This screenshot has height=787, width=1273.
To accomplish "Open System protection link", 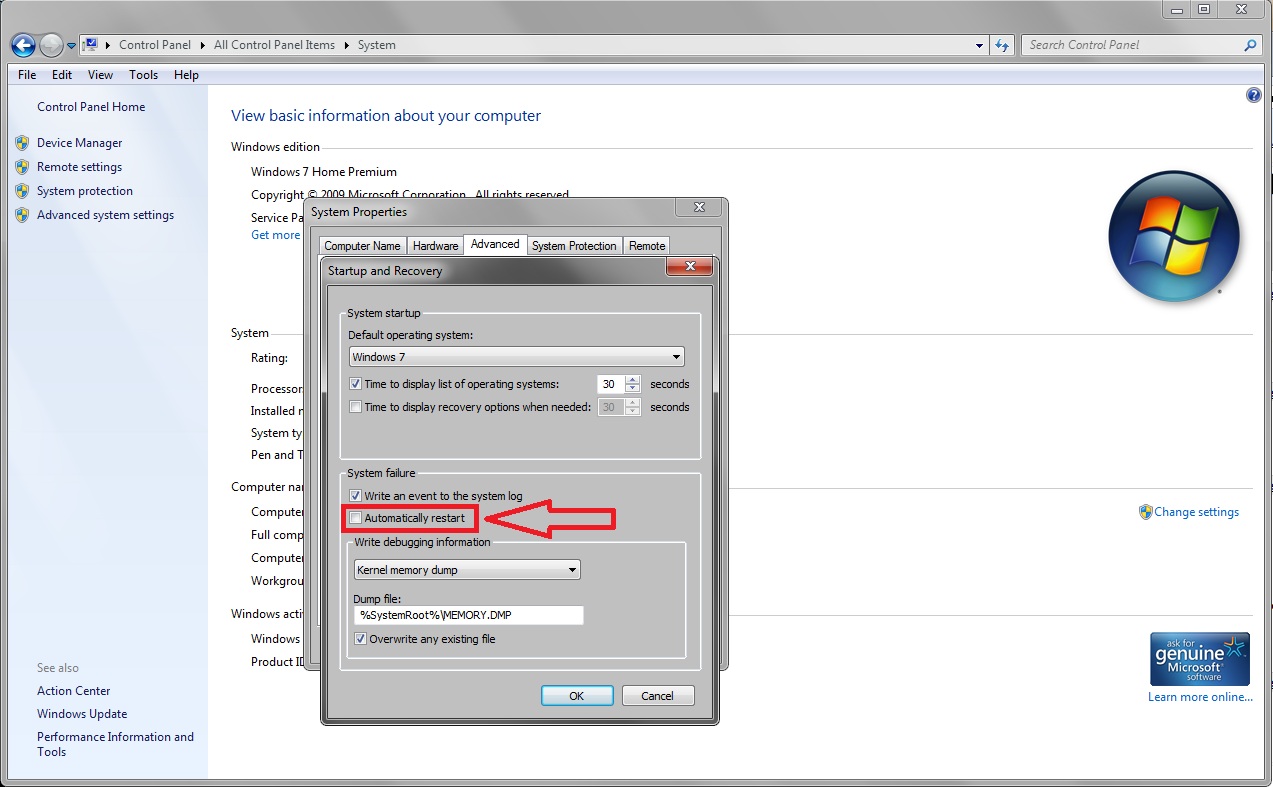I will [x=85, y=191].
